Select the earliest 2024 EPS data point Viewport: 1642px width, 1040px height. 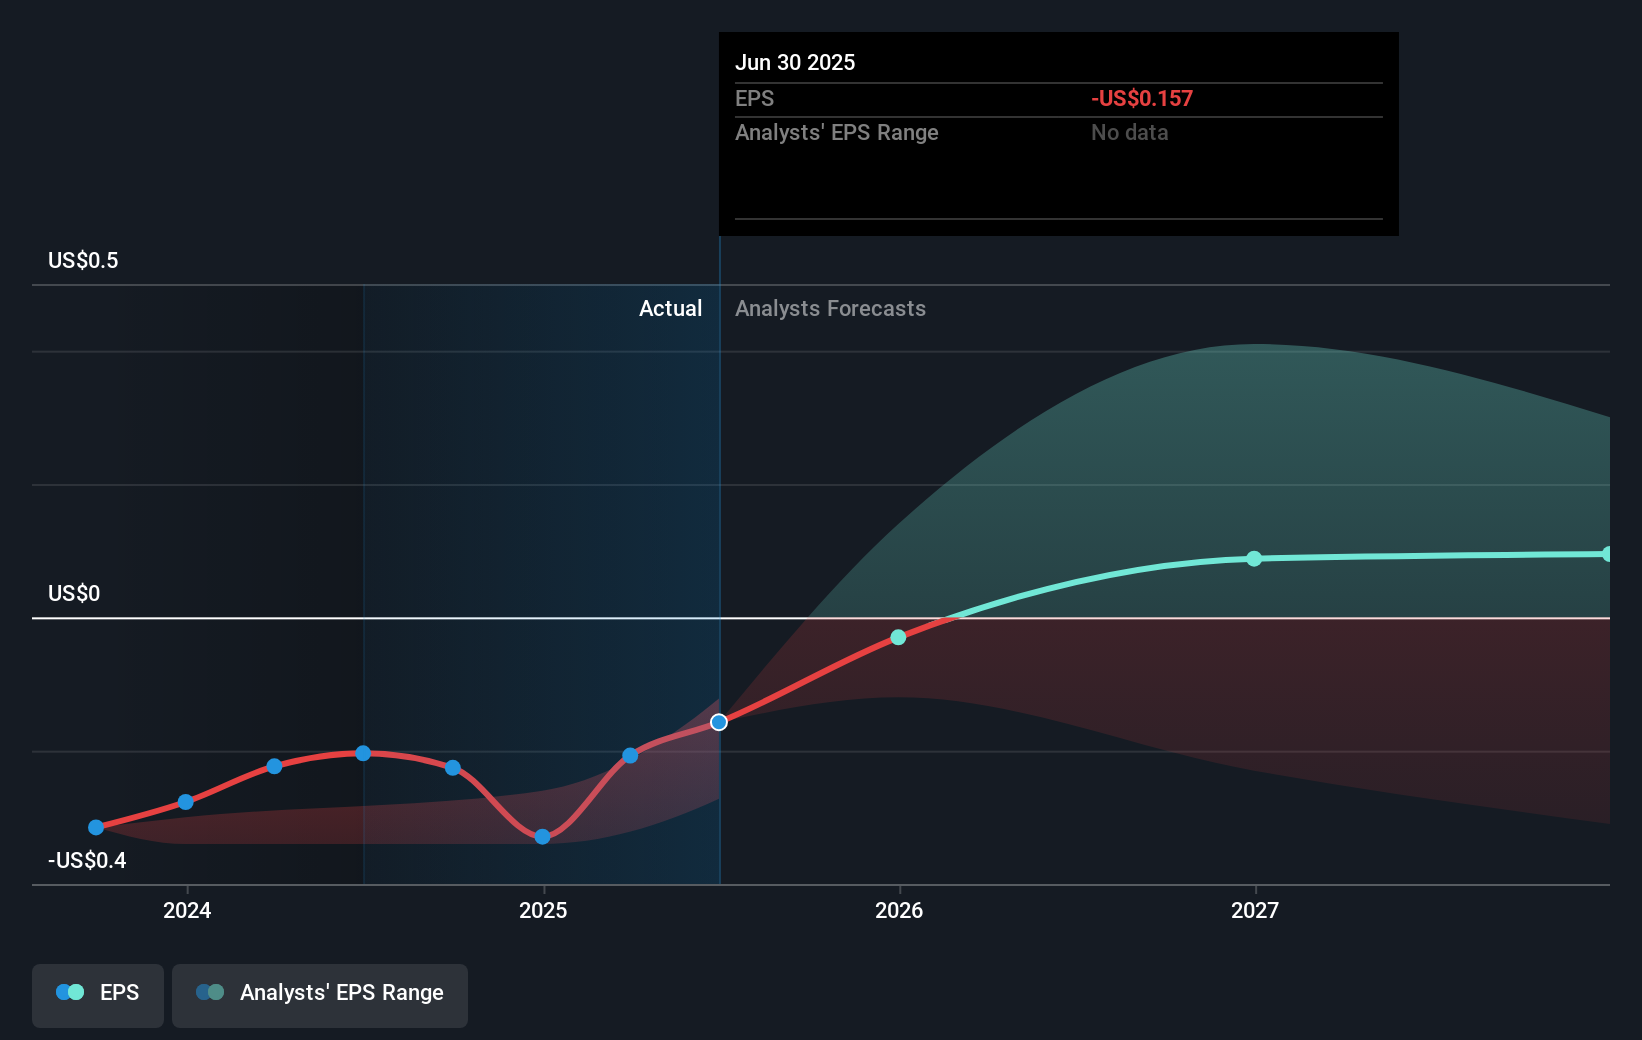pos(95,827)
